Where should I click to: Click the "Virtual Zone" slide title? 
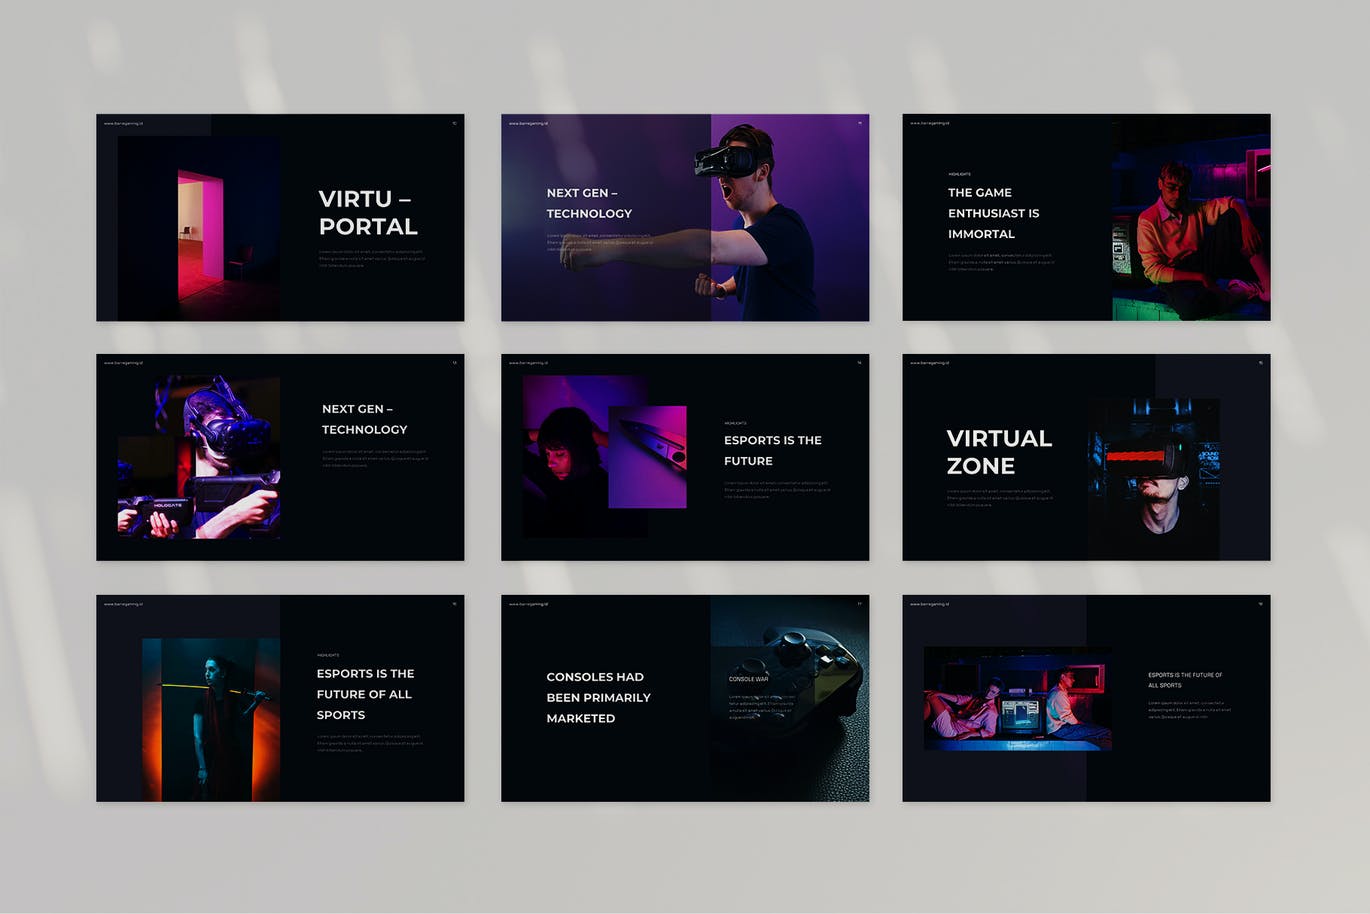click(x=998, y=452)
